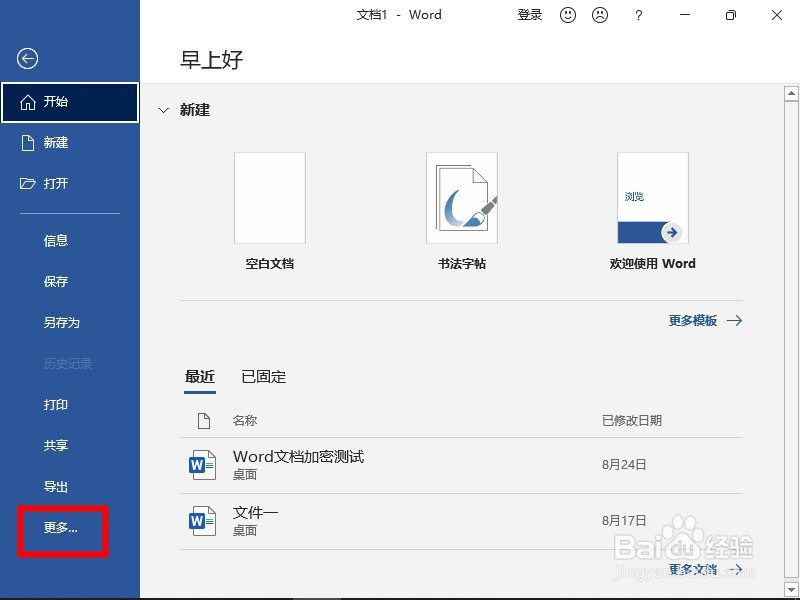Click the scrollbar up arrow
Screen dimensions: 800x600
[791, 93]
